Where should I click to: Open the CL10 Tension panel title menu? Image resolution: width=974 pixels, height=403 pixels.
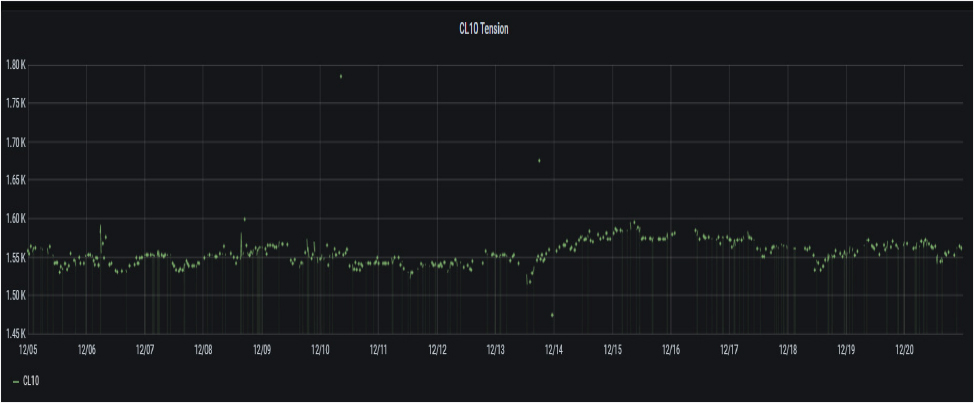point(485,29)
